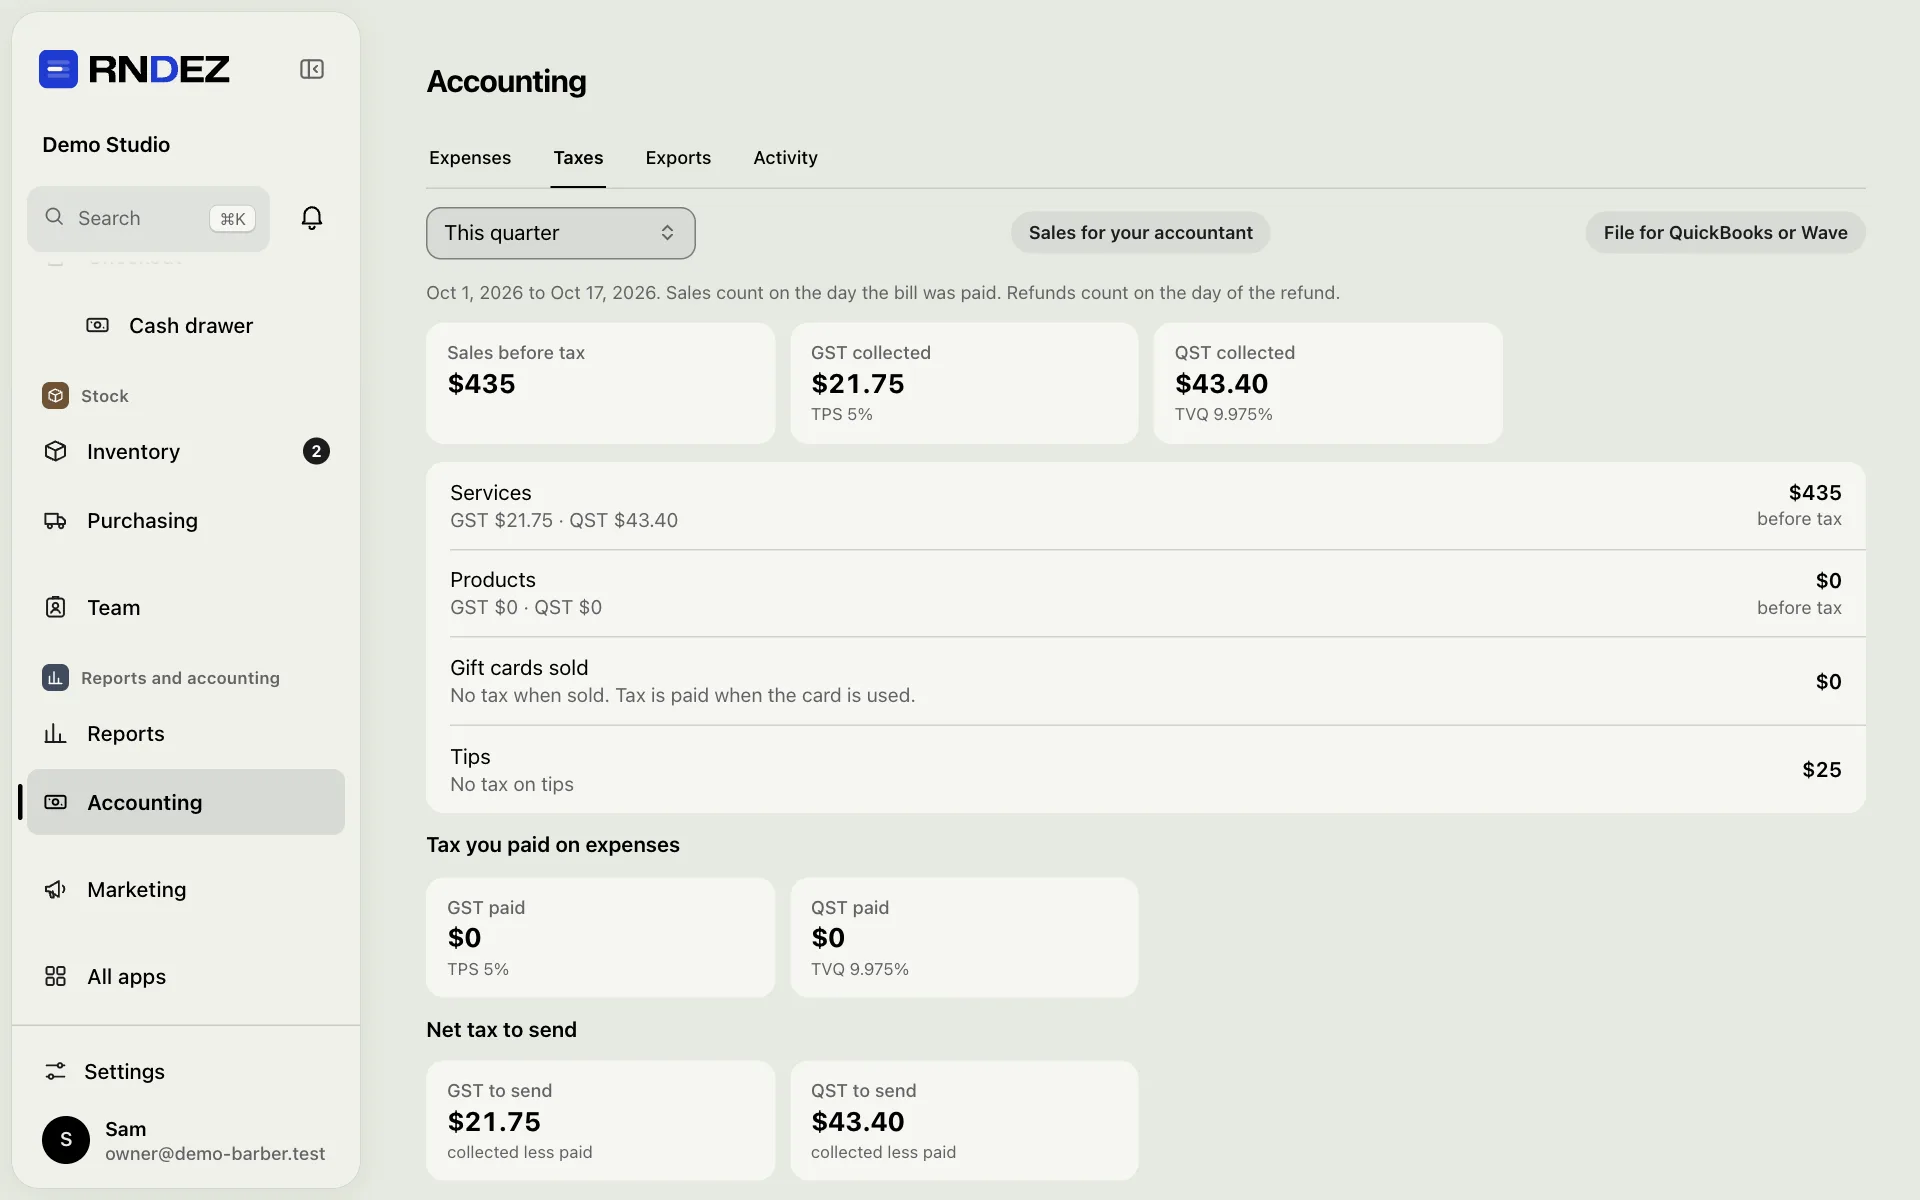Switch to the Expenses tab
Viewport: 1920px width, 1200px height.
point(470,158)
